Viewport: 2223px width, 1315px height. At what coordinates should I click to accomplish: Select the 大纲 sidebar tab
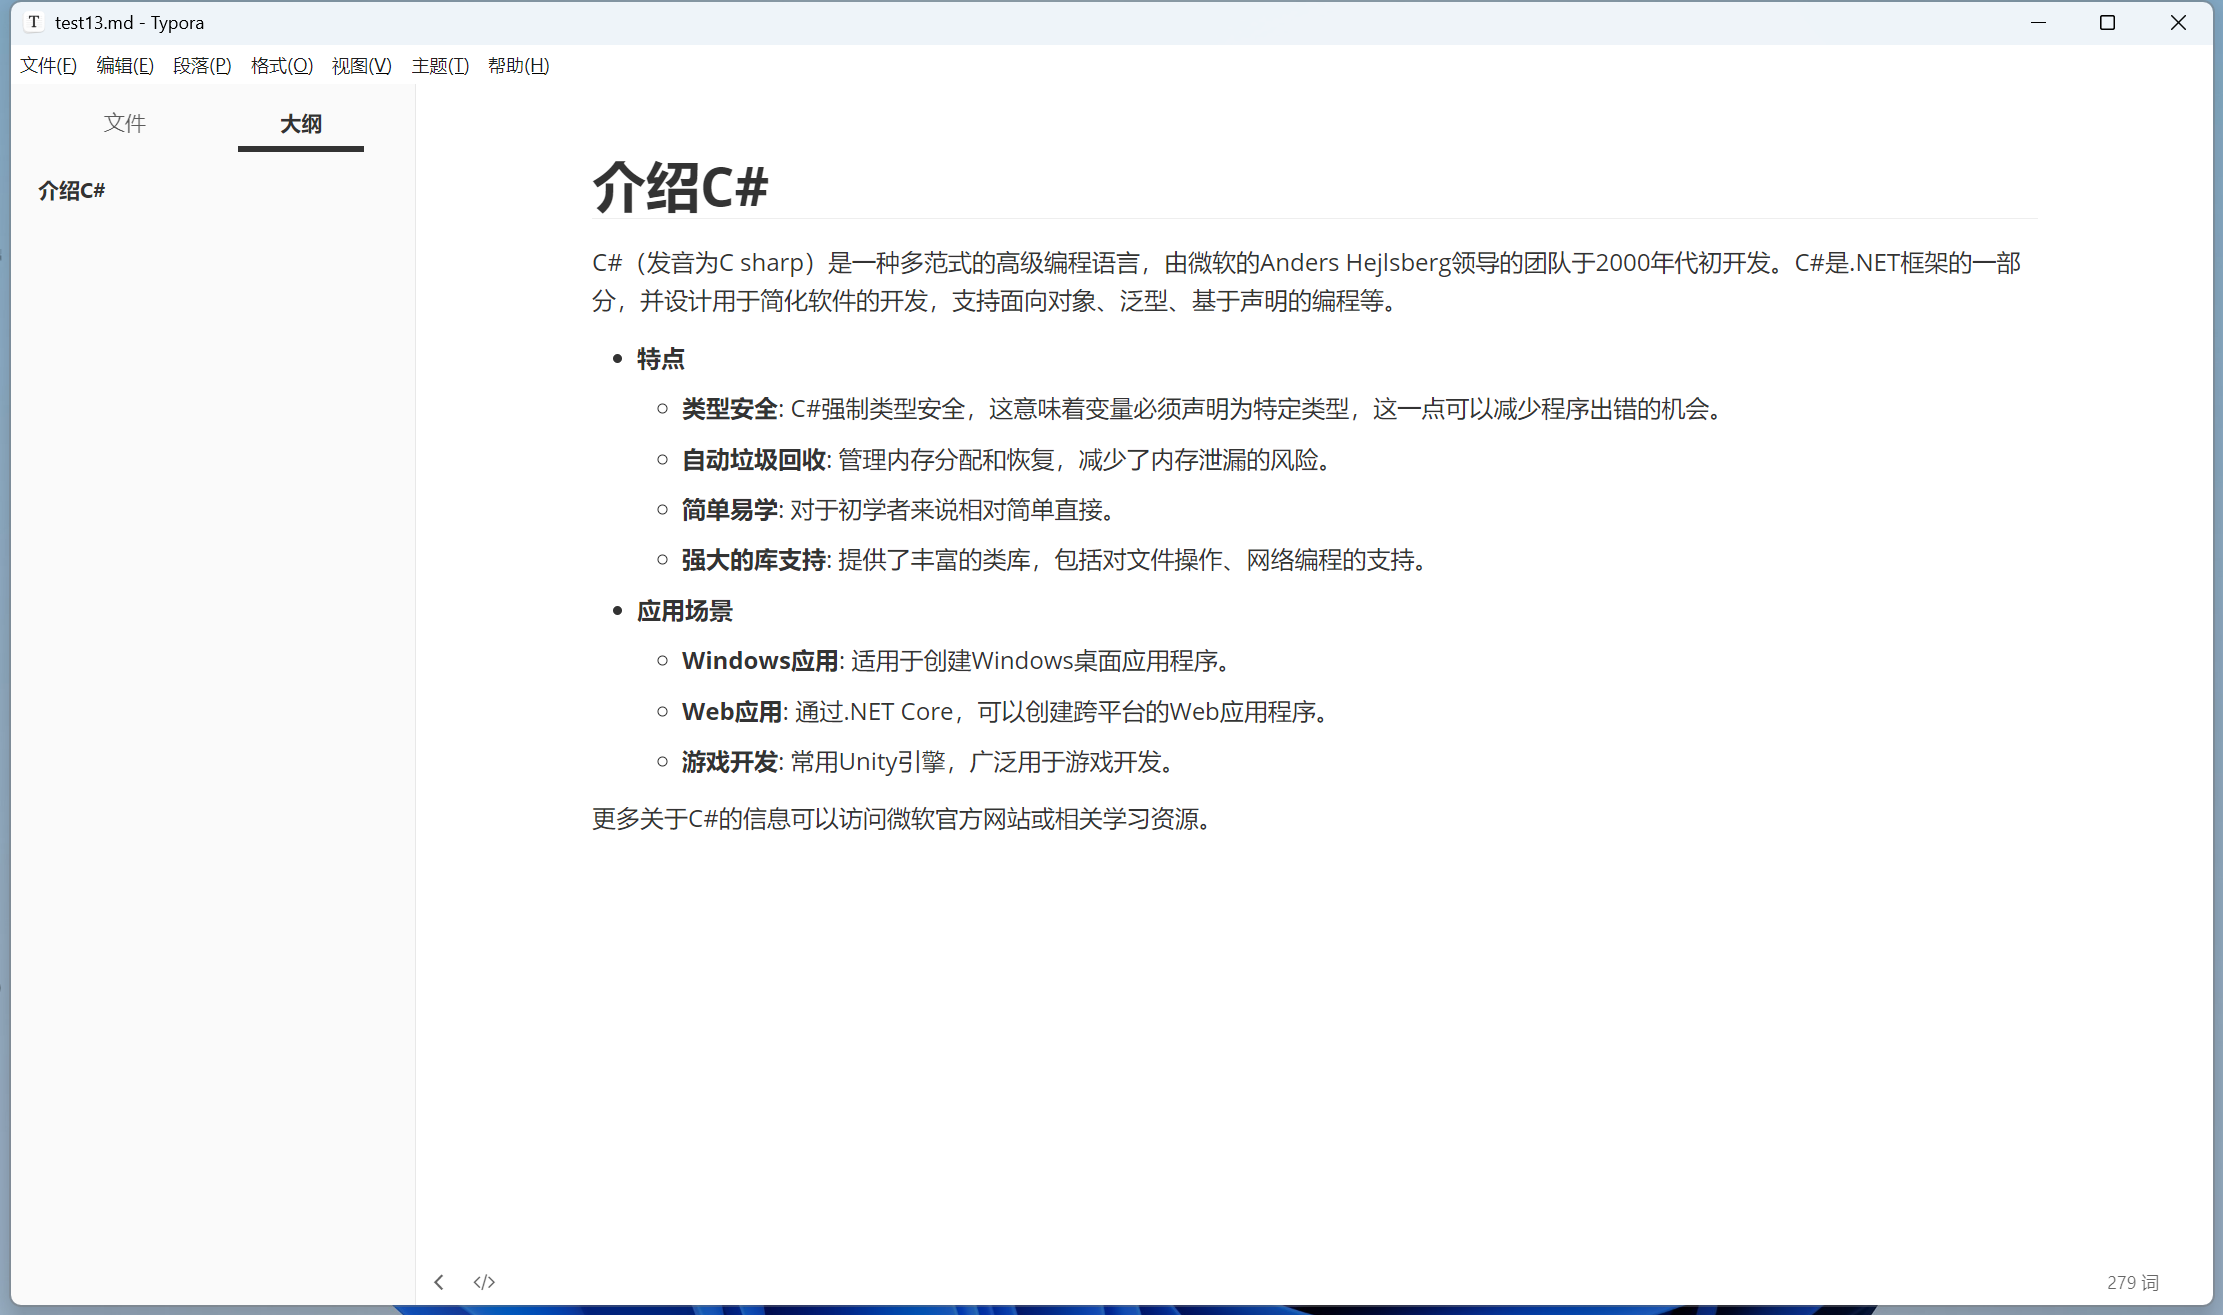pyautogui.click(x=300, y=124)
